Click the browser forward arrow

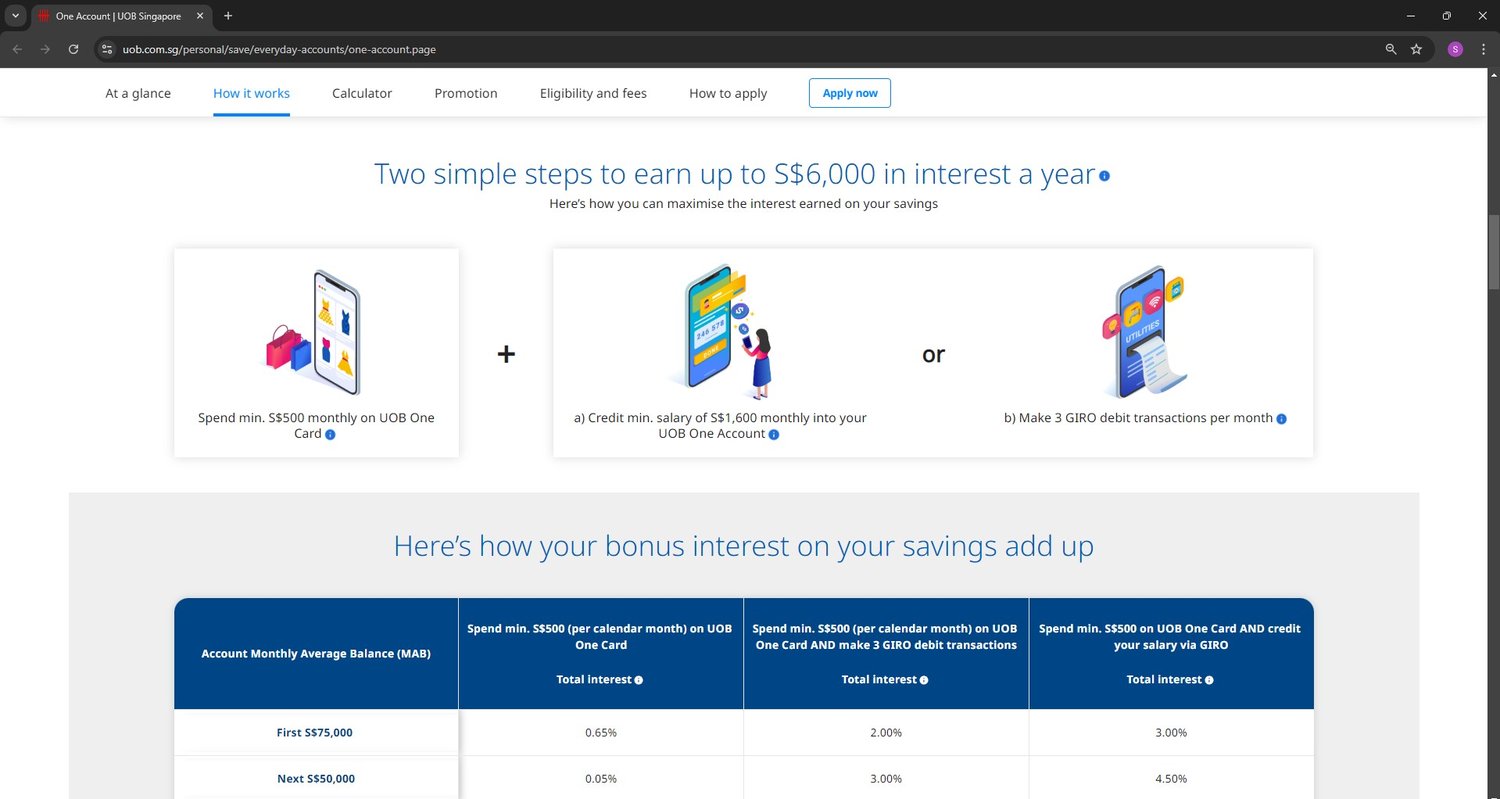pos(45,49)
